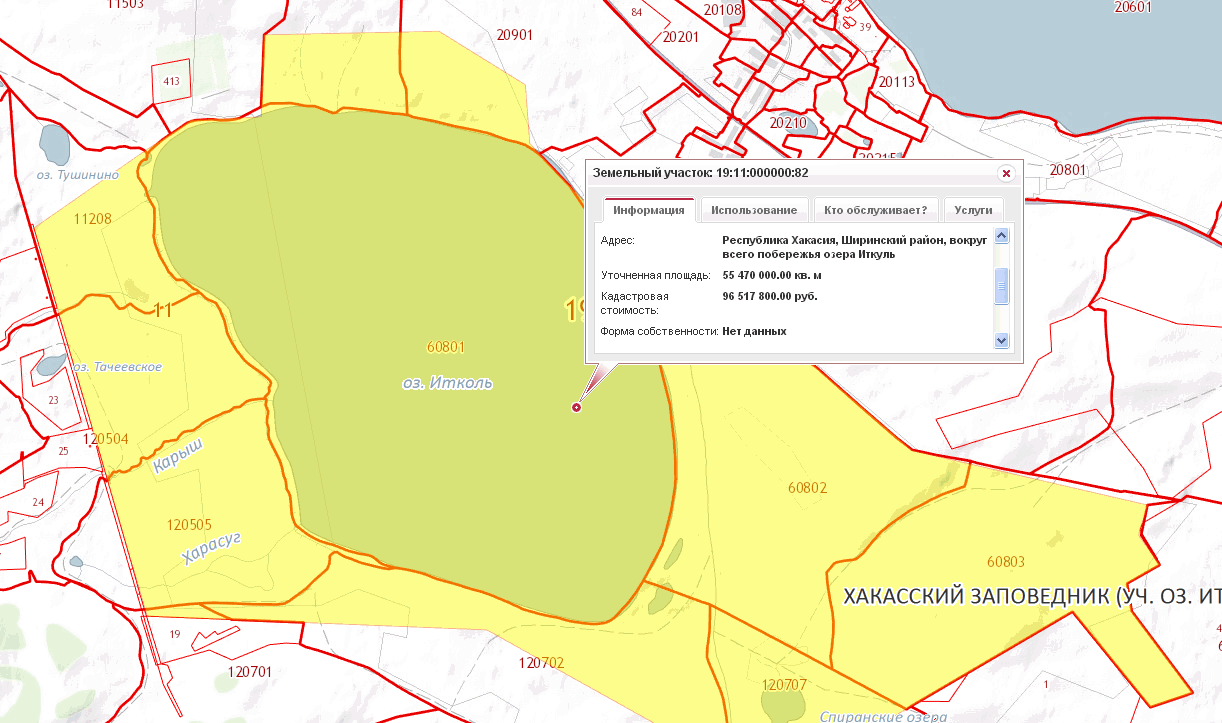Click cadastral block label 60801
The width and height of the screenshot is (1222, 723).
pos(445,347)
